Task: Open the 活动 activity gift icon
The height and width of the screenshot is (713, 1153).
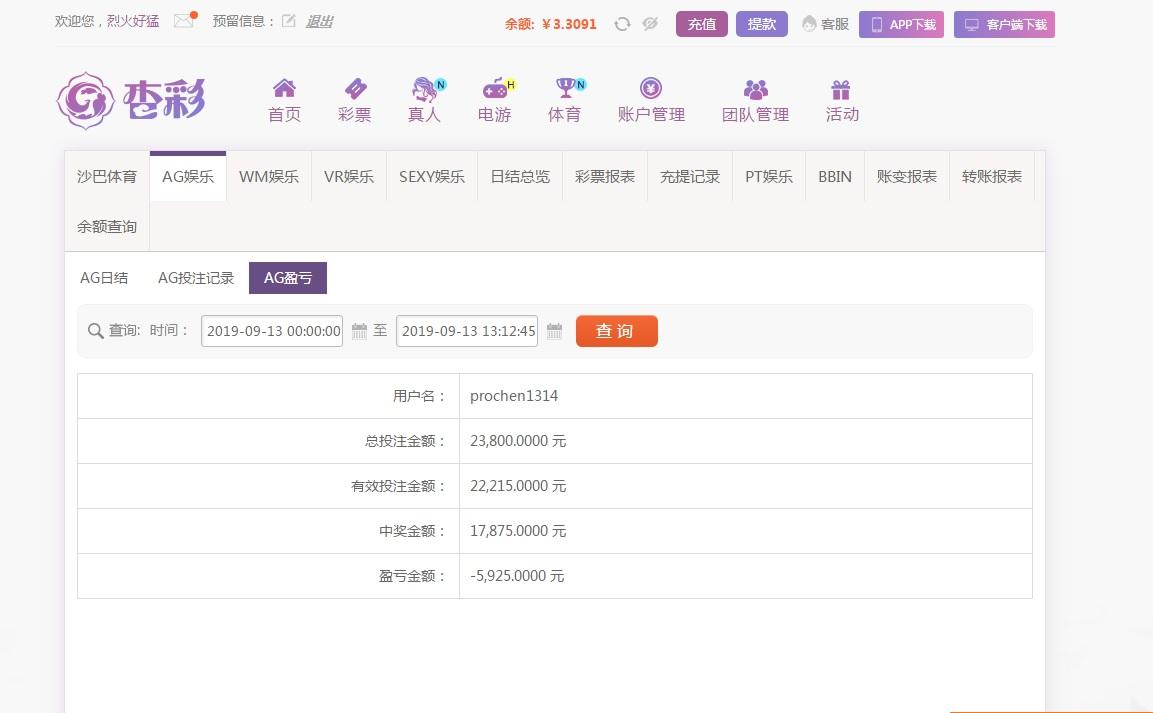Action: [841, 98]
